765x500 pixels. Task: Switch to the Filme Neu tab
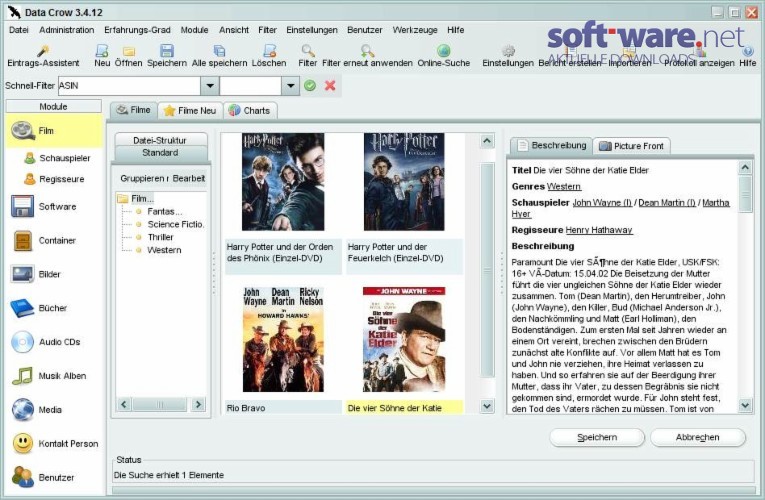pyautogui.click(x=190, y=111)
